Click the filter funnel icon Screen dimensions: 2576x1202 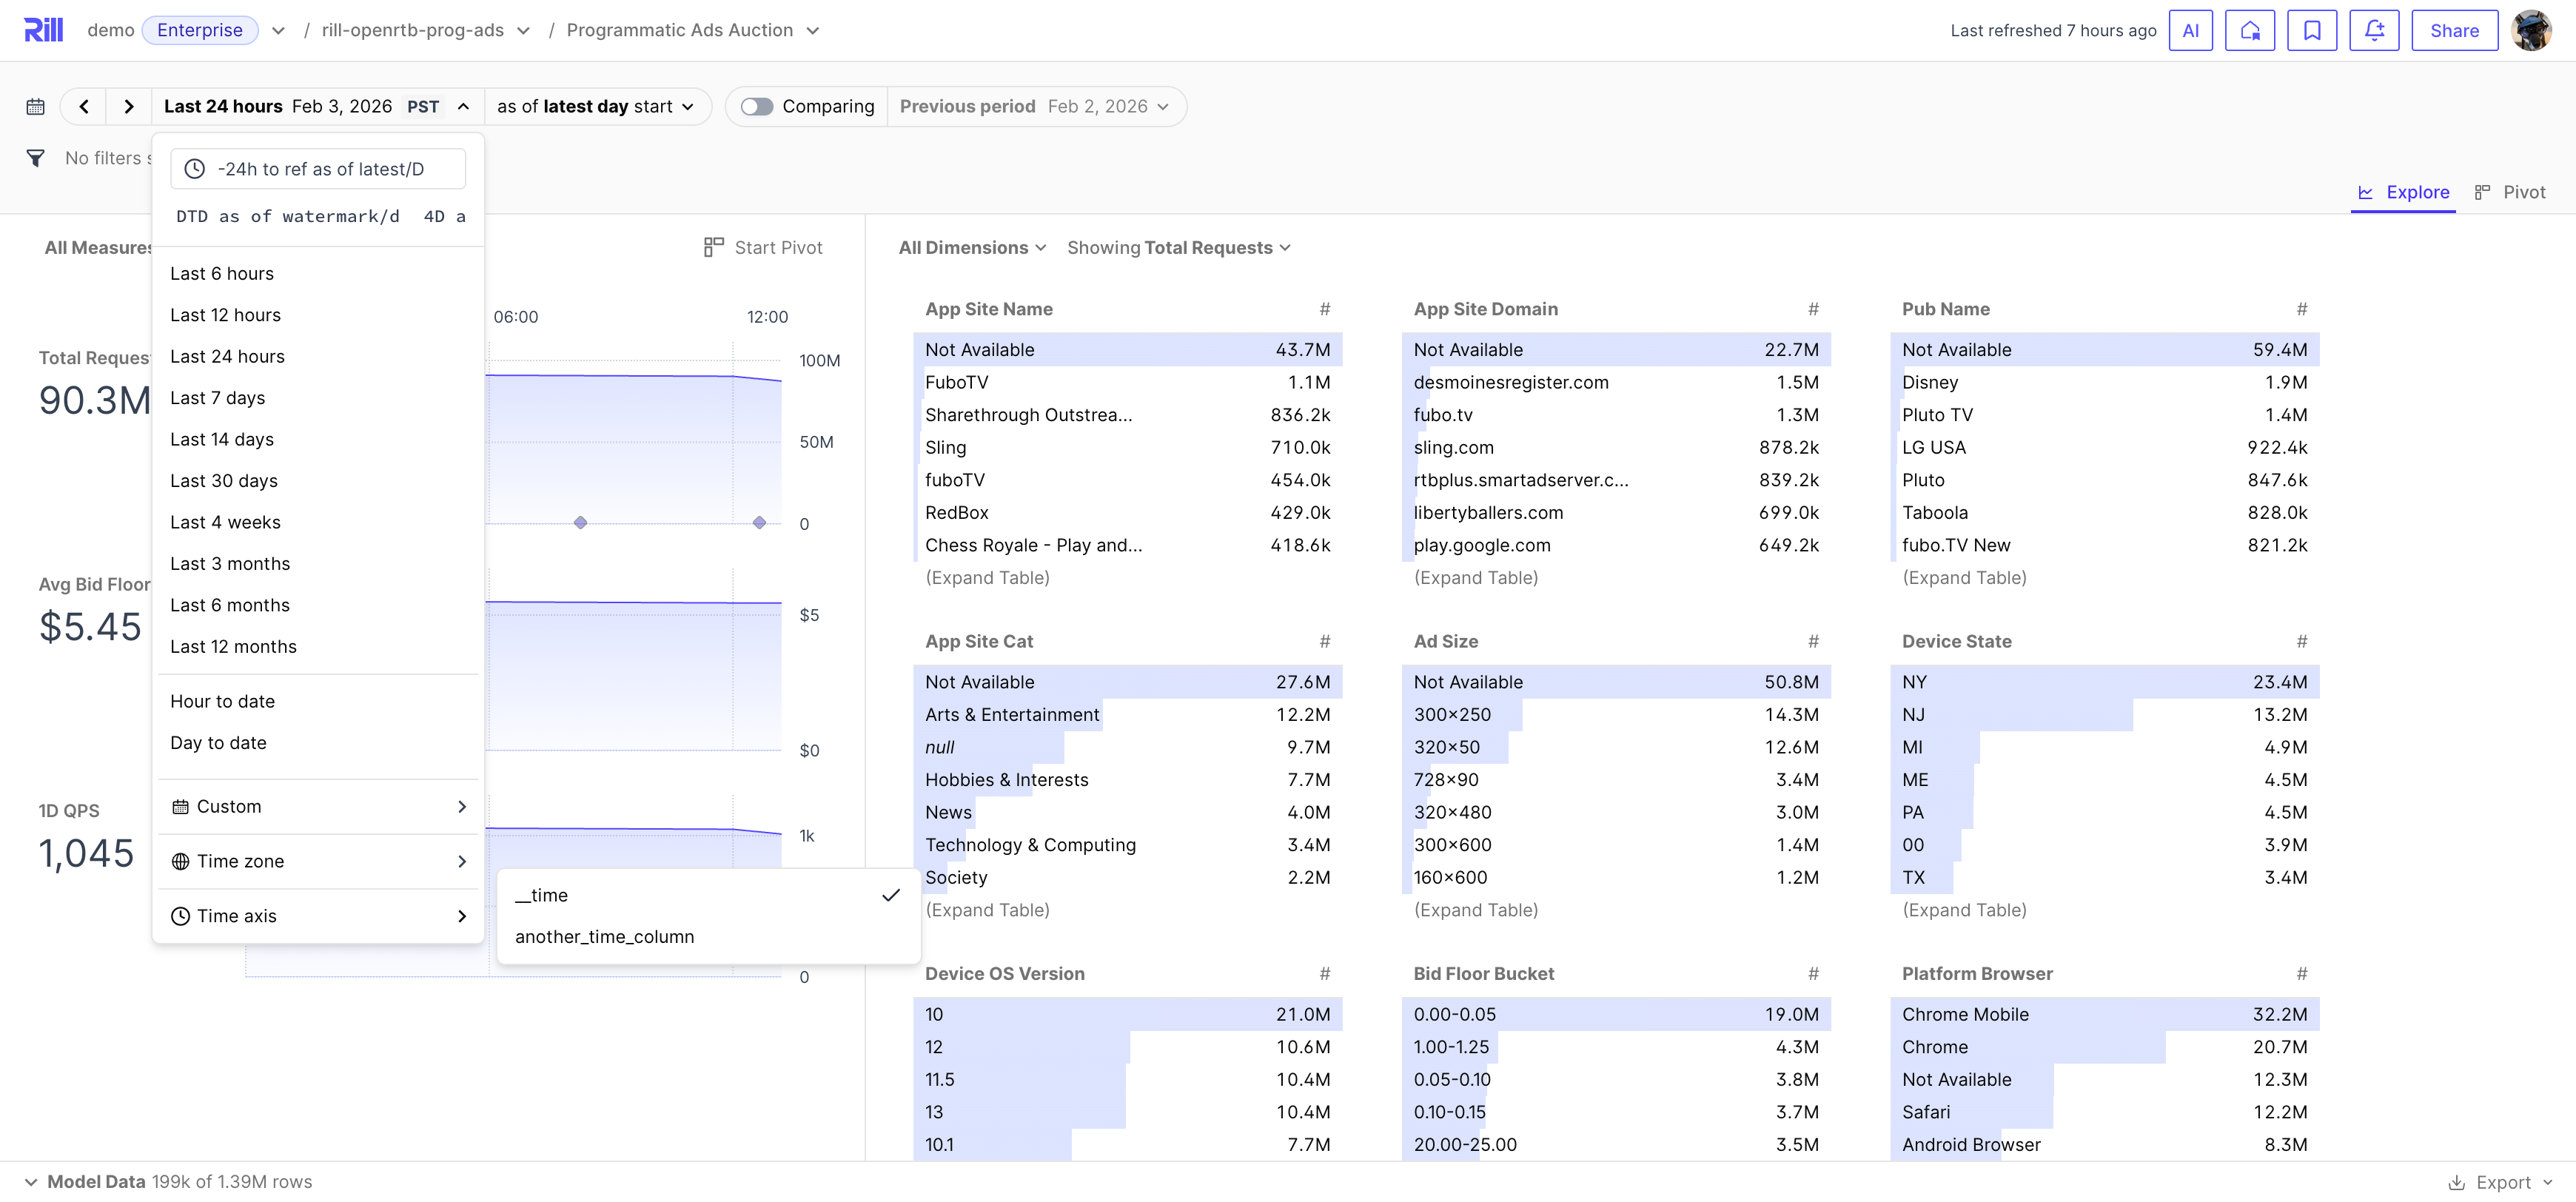pyautogui.click(x=35, y=158)
